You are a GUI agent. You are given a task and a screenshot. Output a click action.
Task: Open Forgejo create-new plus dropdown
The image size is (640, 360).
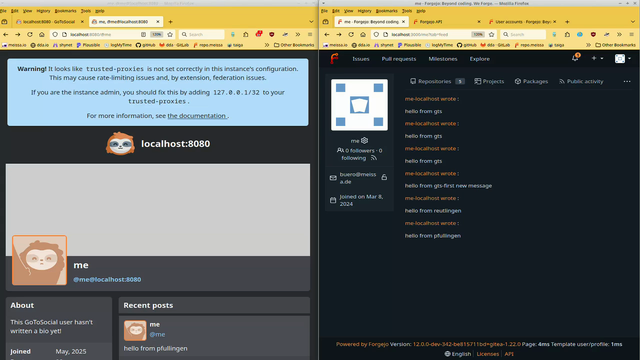(x=597, y=58)
